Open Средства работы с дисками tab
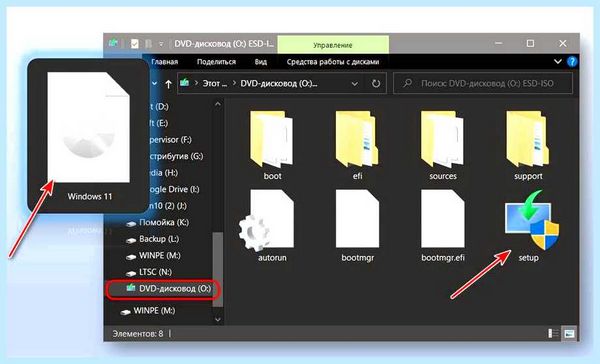Image resolution: width=600 pixels, height=364 pixels. 333,62
